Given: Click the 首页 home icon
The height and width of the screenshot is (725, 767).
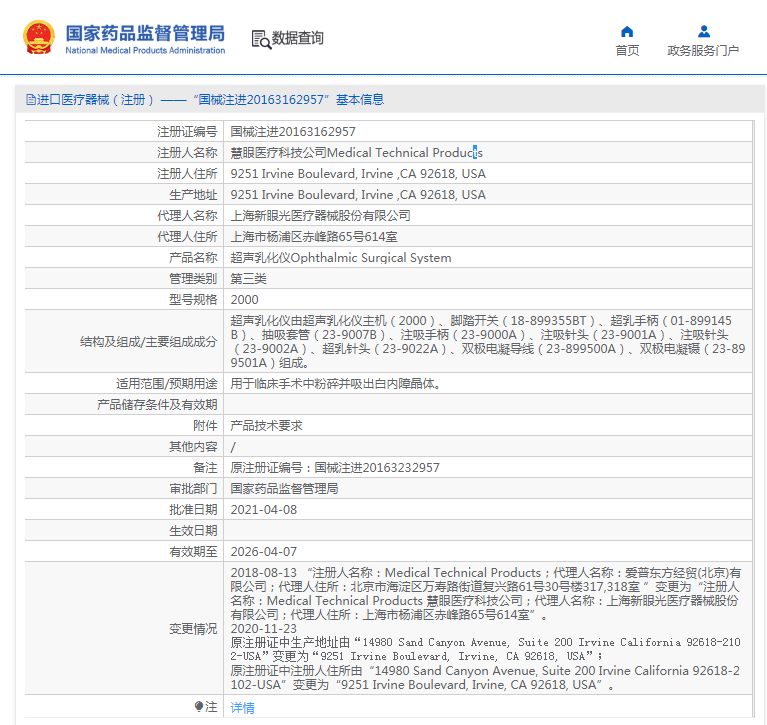Looking at the screenshot, I should (x=627, y=32).
